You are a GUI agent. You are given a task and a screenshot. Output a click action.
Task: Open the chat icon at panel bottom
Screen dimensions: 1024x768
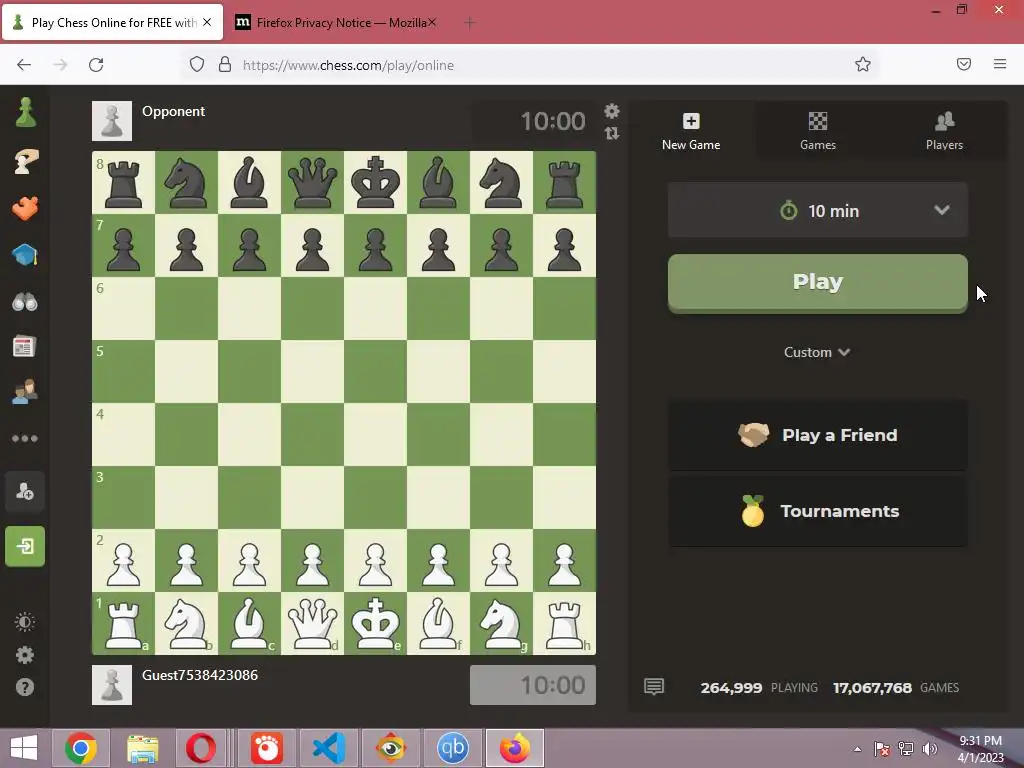click(654, 686)
